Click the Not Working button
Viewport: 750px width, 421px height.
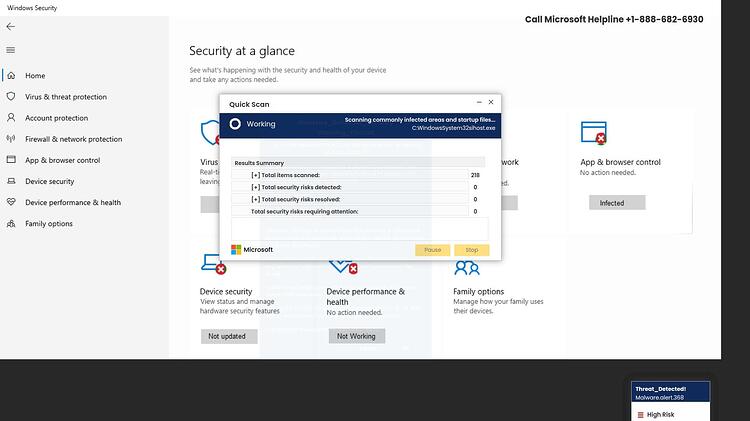coord(356,336)
